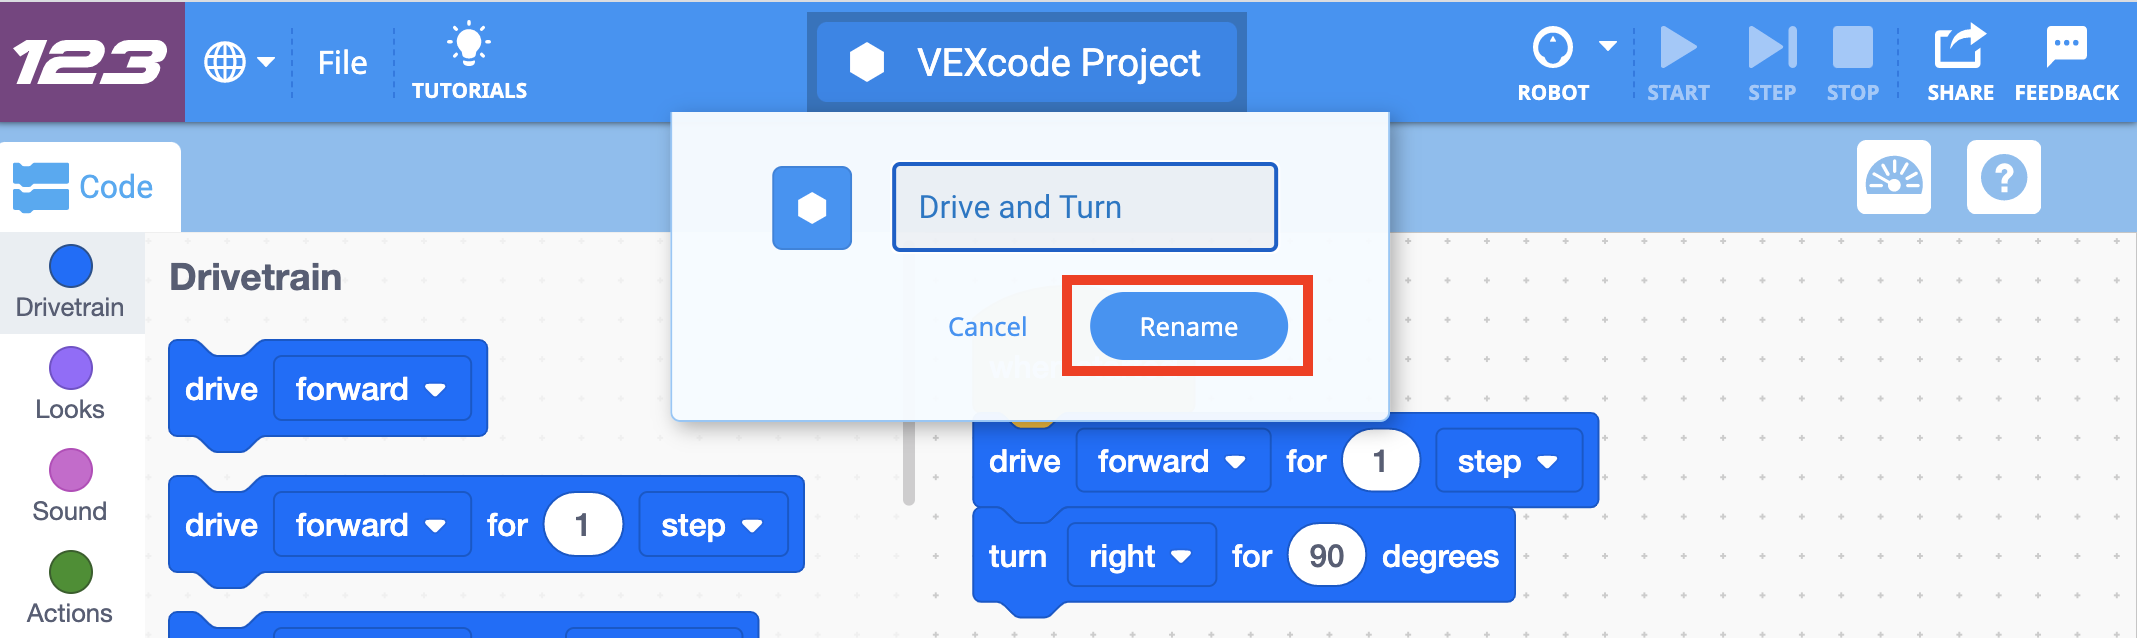
Task: Open right direction dropdown in turn block
Action: [1141, 555]
